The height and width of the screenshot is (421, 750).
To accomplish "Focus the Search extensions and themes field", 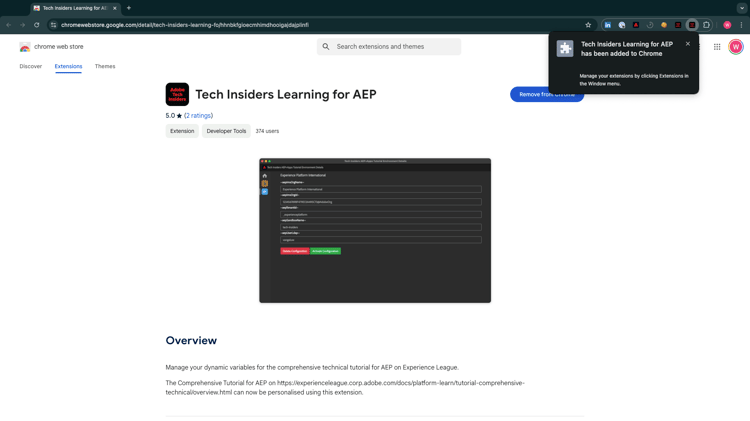I will (x=389, y=46).
